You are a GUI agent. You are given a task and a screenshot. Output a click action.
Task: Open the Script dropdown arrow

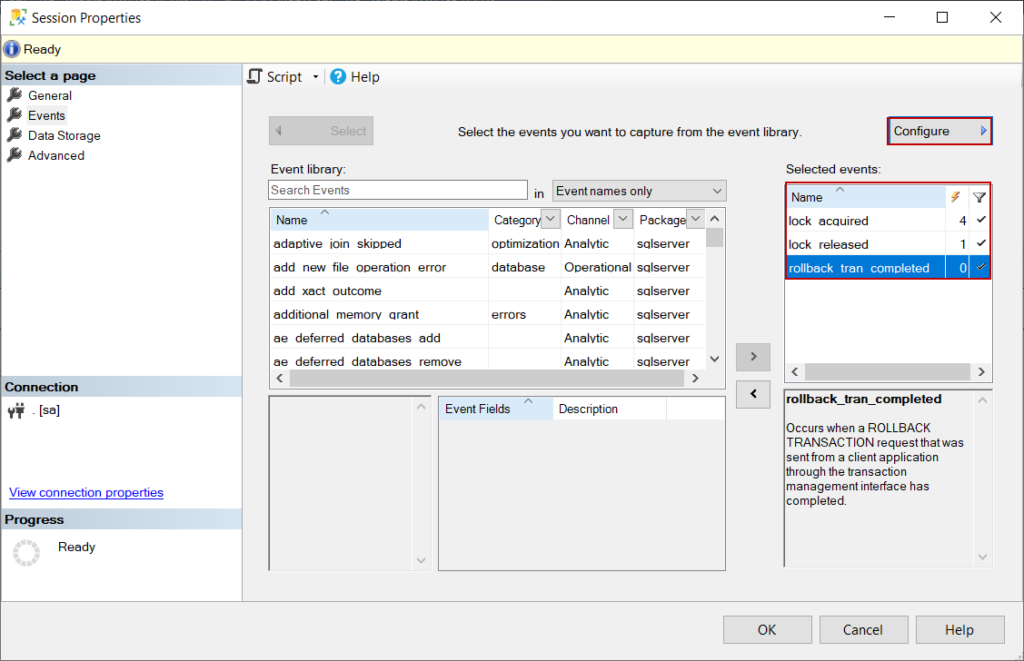tap(313, 76)
